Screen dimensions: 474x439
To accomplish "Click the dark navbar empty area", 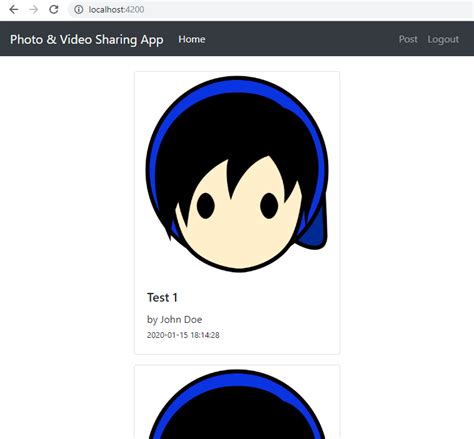I will [300, 39].
